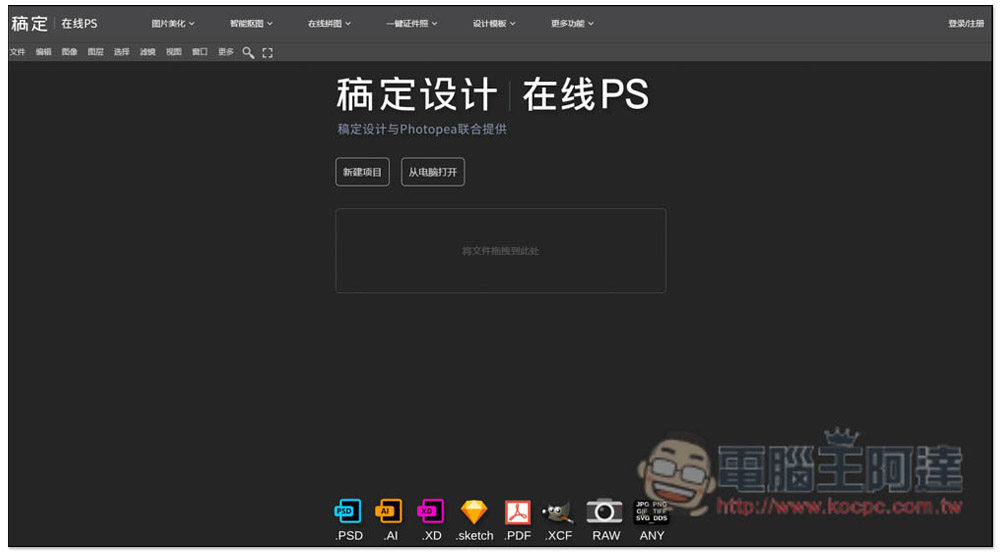This screenshot has width=1000, height=553.
Task: Click the 从电脑打开 button
Action: pyautogui.click(x=433, y=172)
